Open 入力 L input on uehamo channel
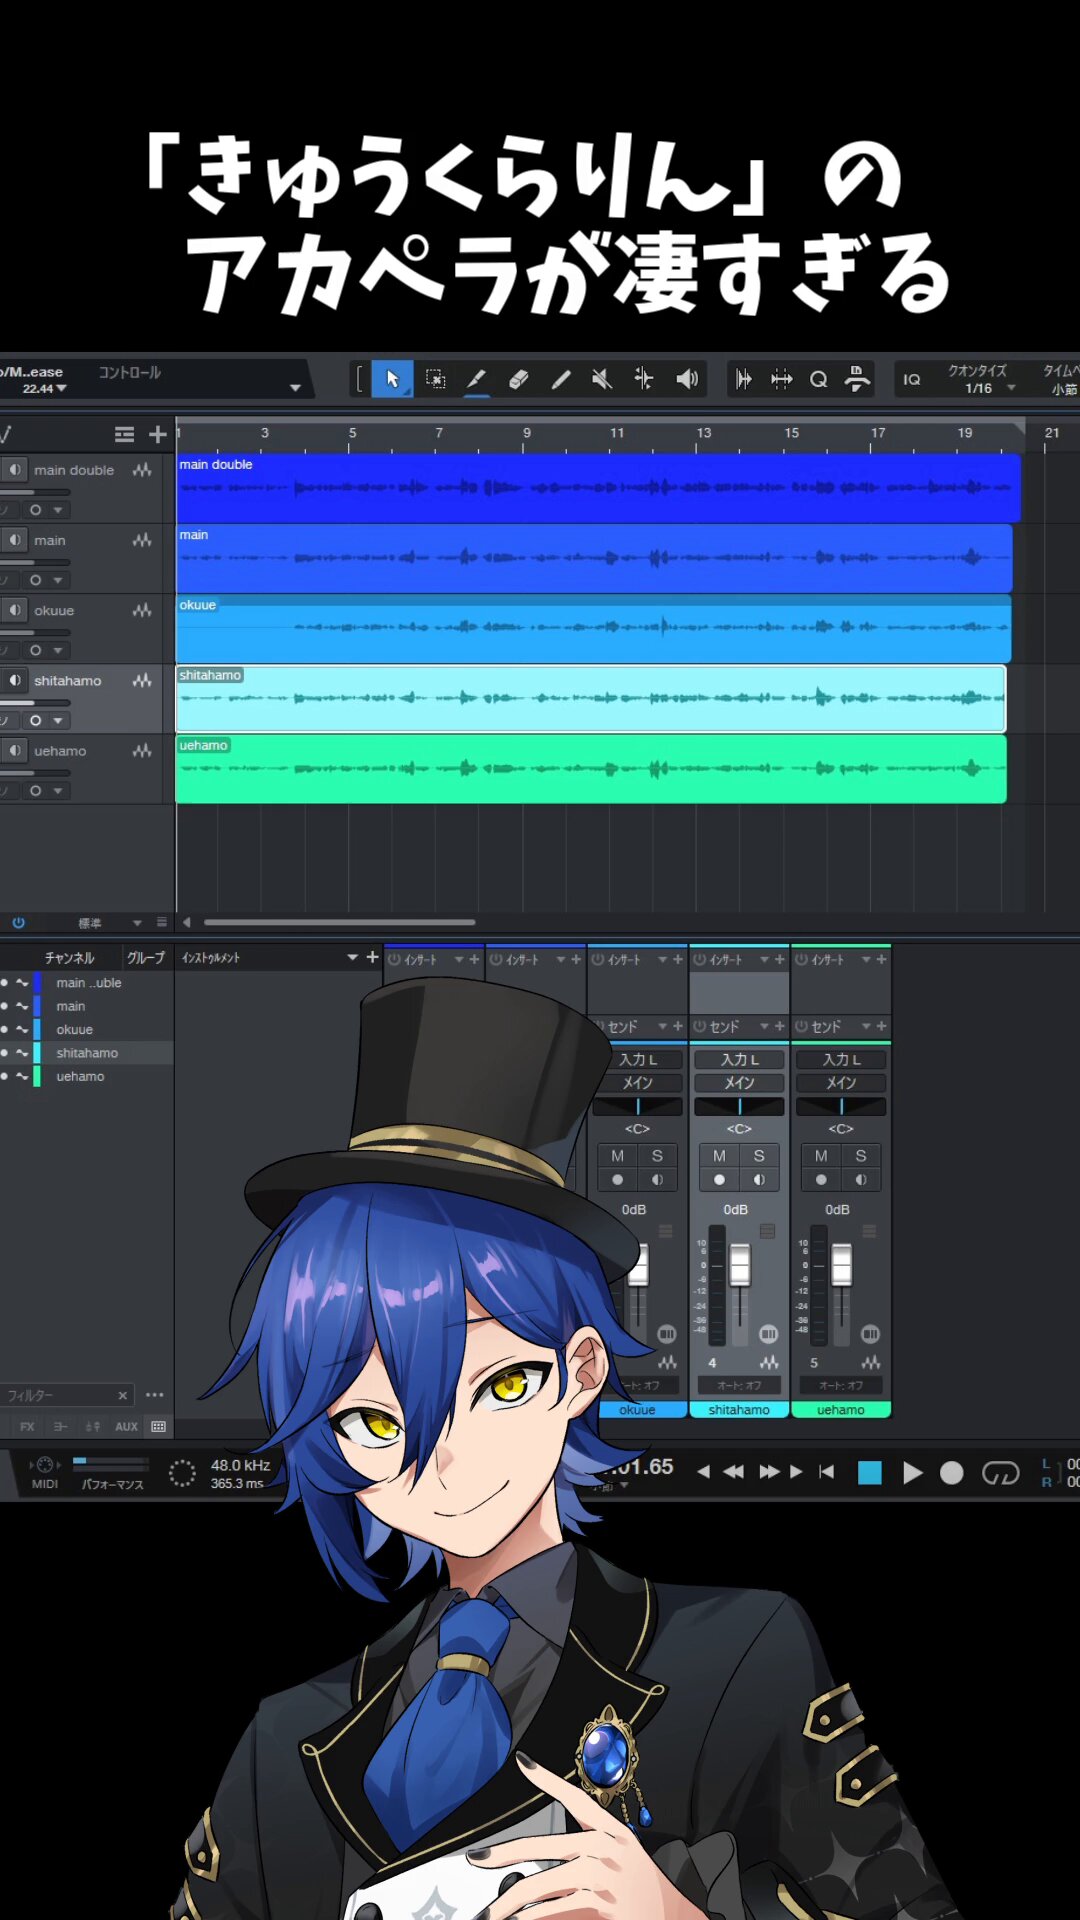This screenshot has width=1080, height=1920. pyautogui.click(x=841, y=1059)
